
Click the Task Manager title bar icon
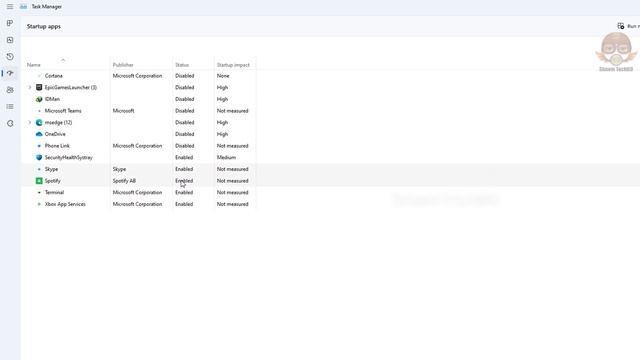(24, 7)
